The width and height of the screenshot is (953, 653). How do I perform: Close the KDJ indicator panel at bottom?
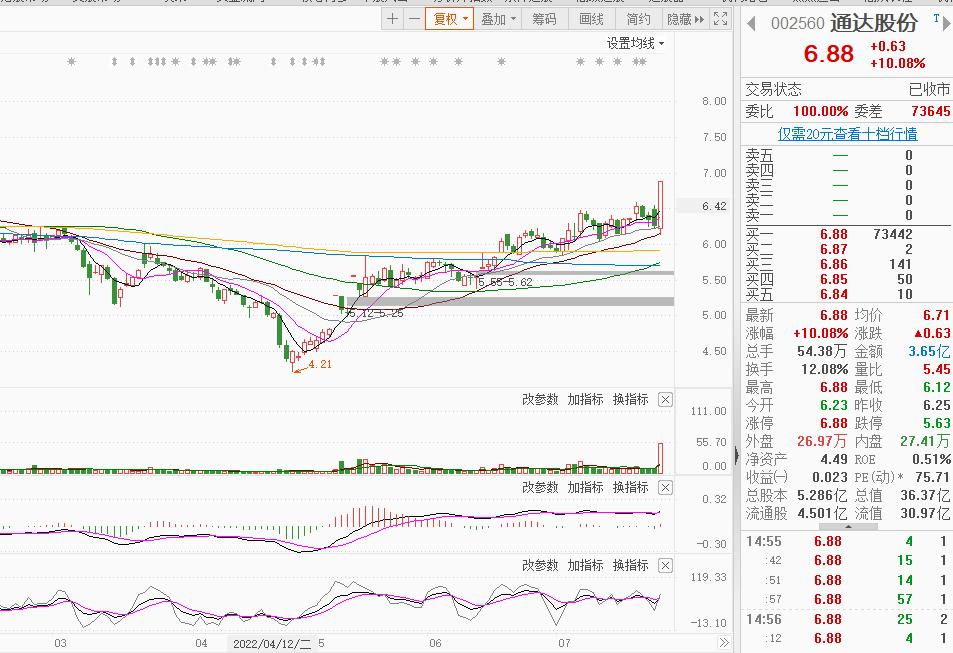(x=666, y=566)
